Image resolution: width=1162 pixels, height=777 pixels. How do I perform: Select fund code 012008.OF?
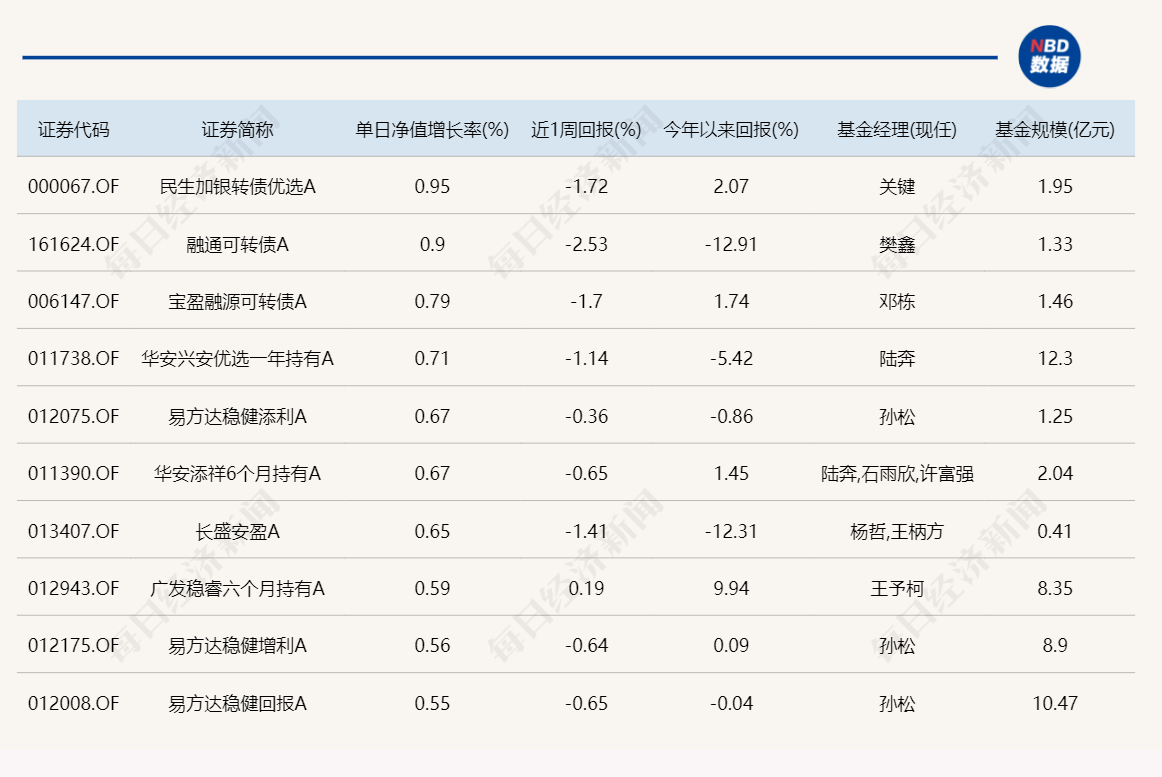73,703
